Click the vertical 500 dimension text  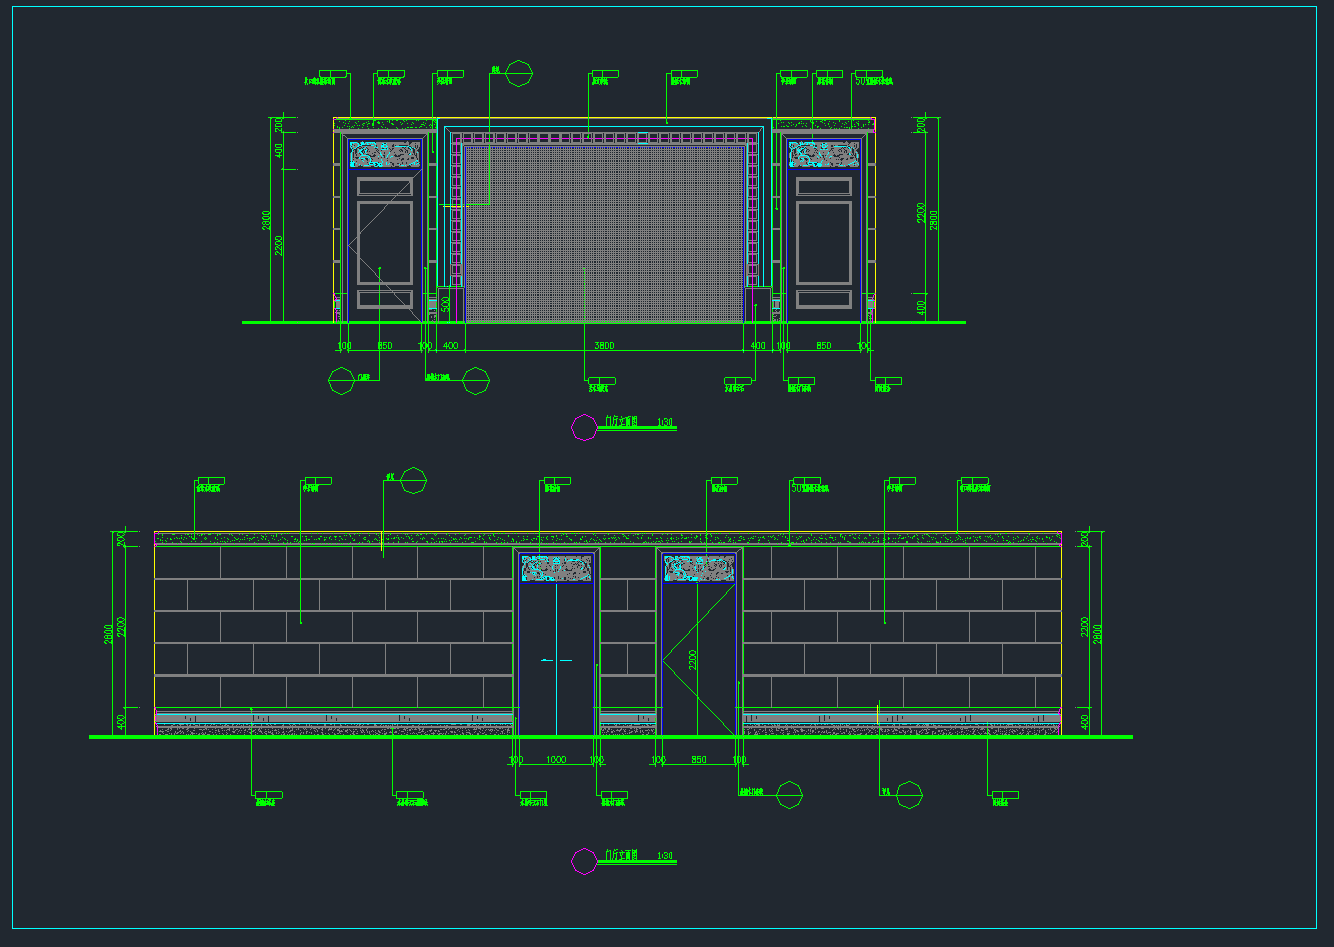pyautogui.click(x=446, y=305)
